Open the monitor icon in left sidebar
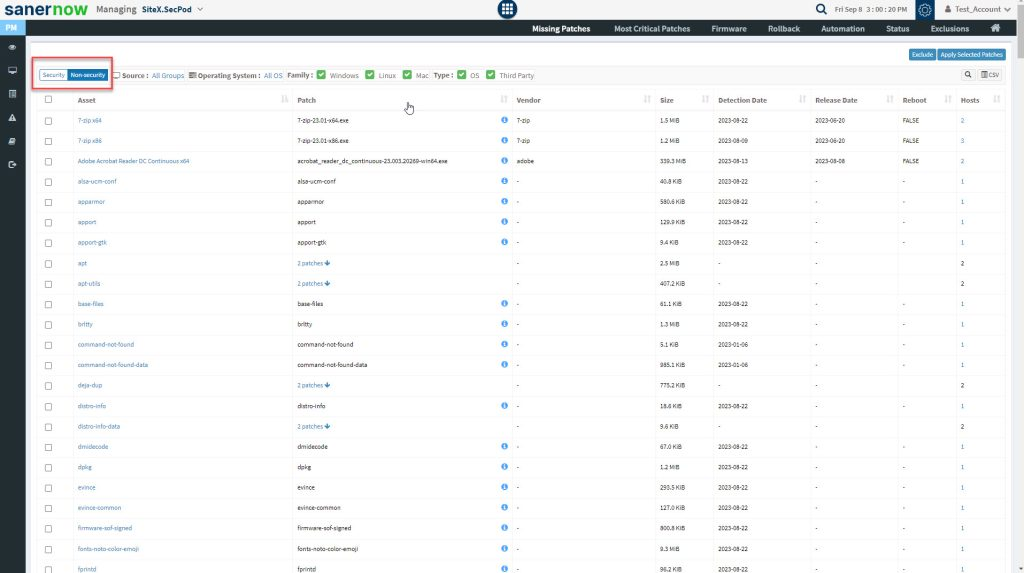Image resolution: width=1024 pixels, height=573 pixels. (12, 70)
